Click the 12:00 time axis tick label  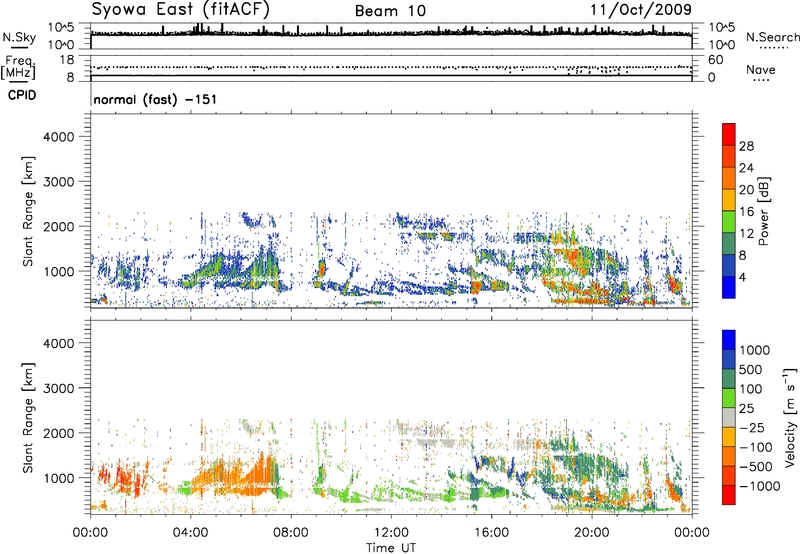(x=391, y=533)
